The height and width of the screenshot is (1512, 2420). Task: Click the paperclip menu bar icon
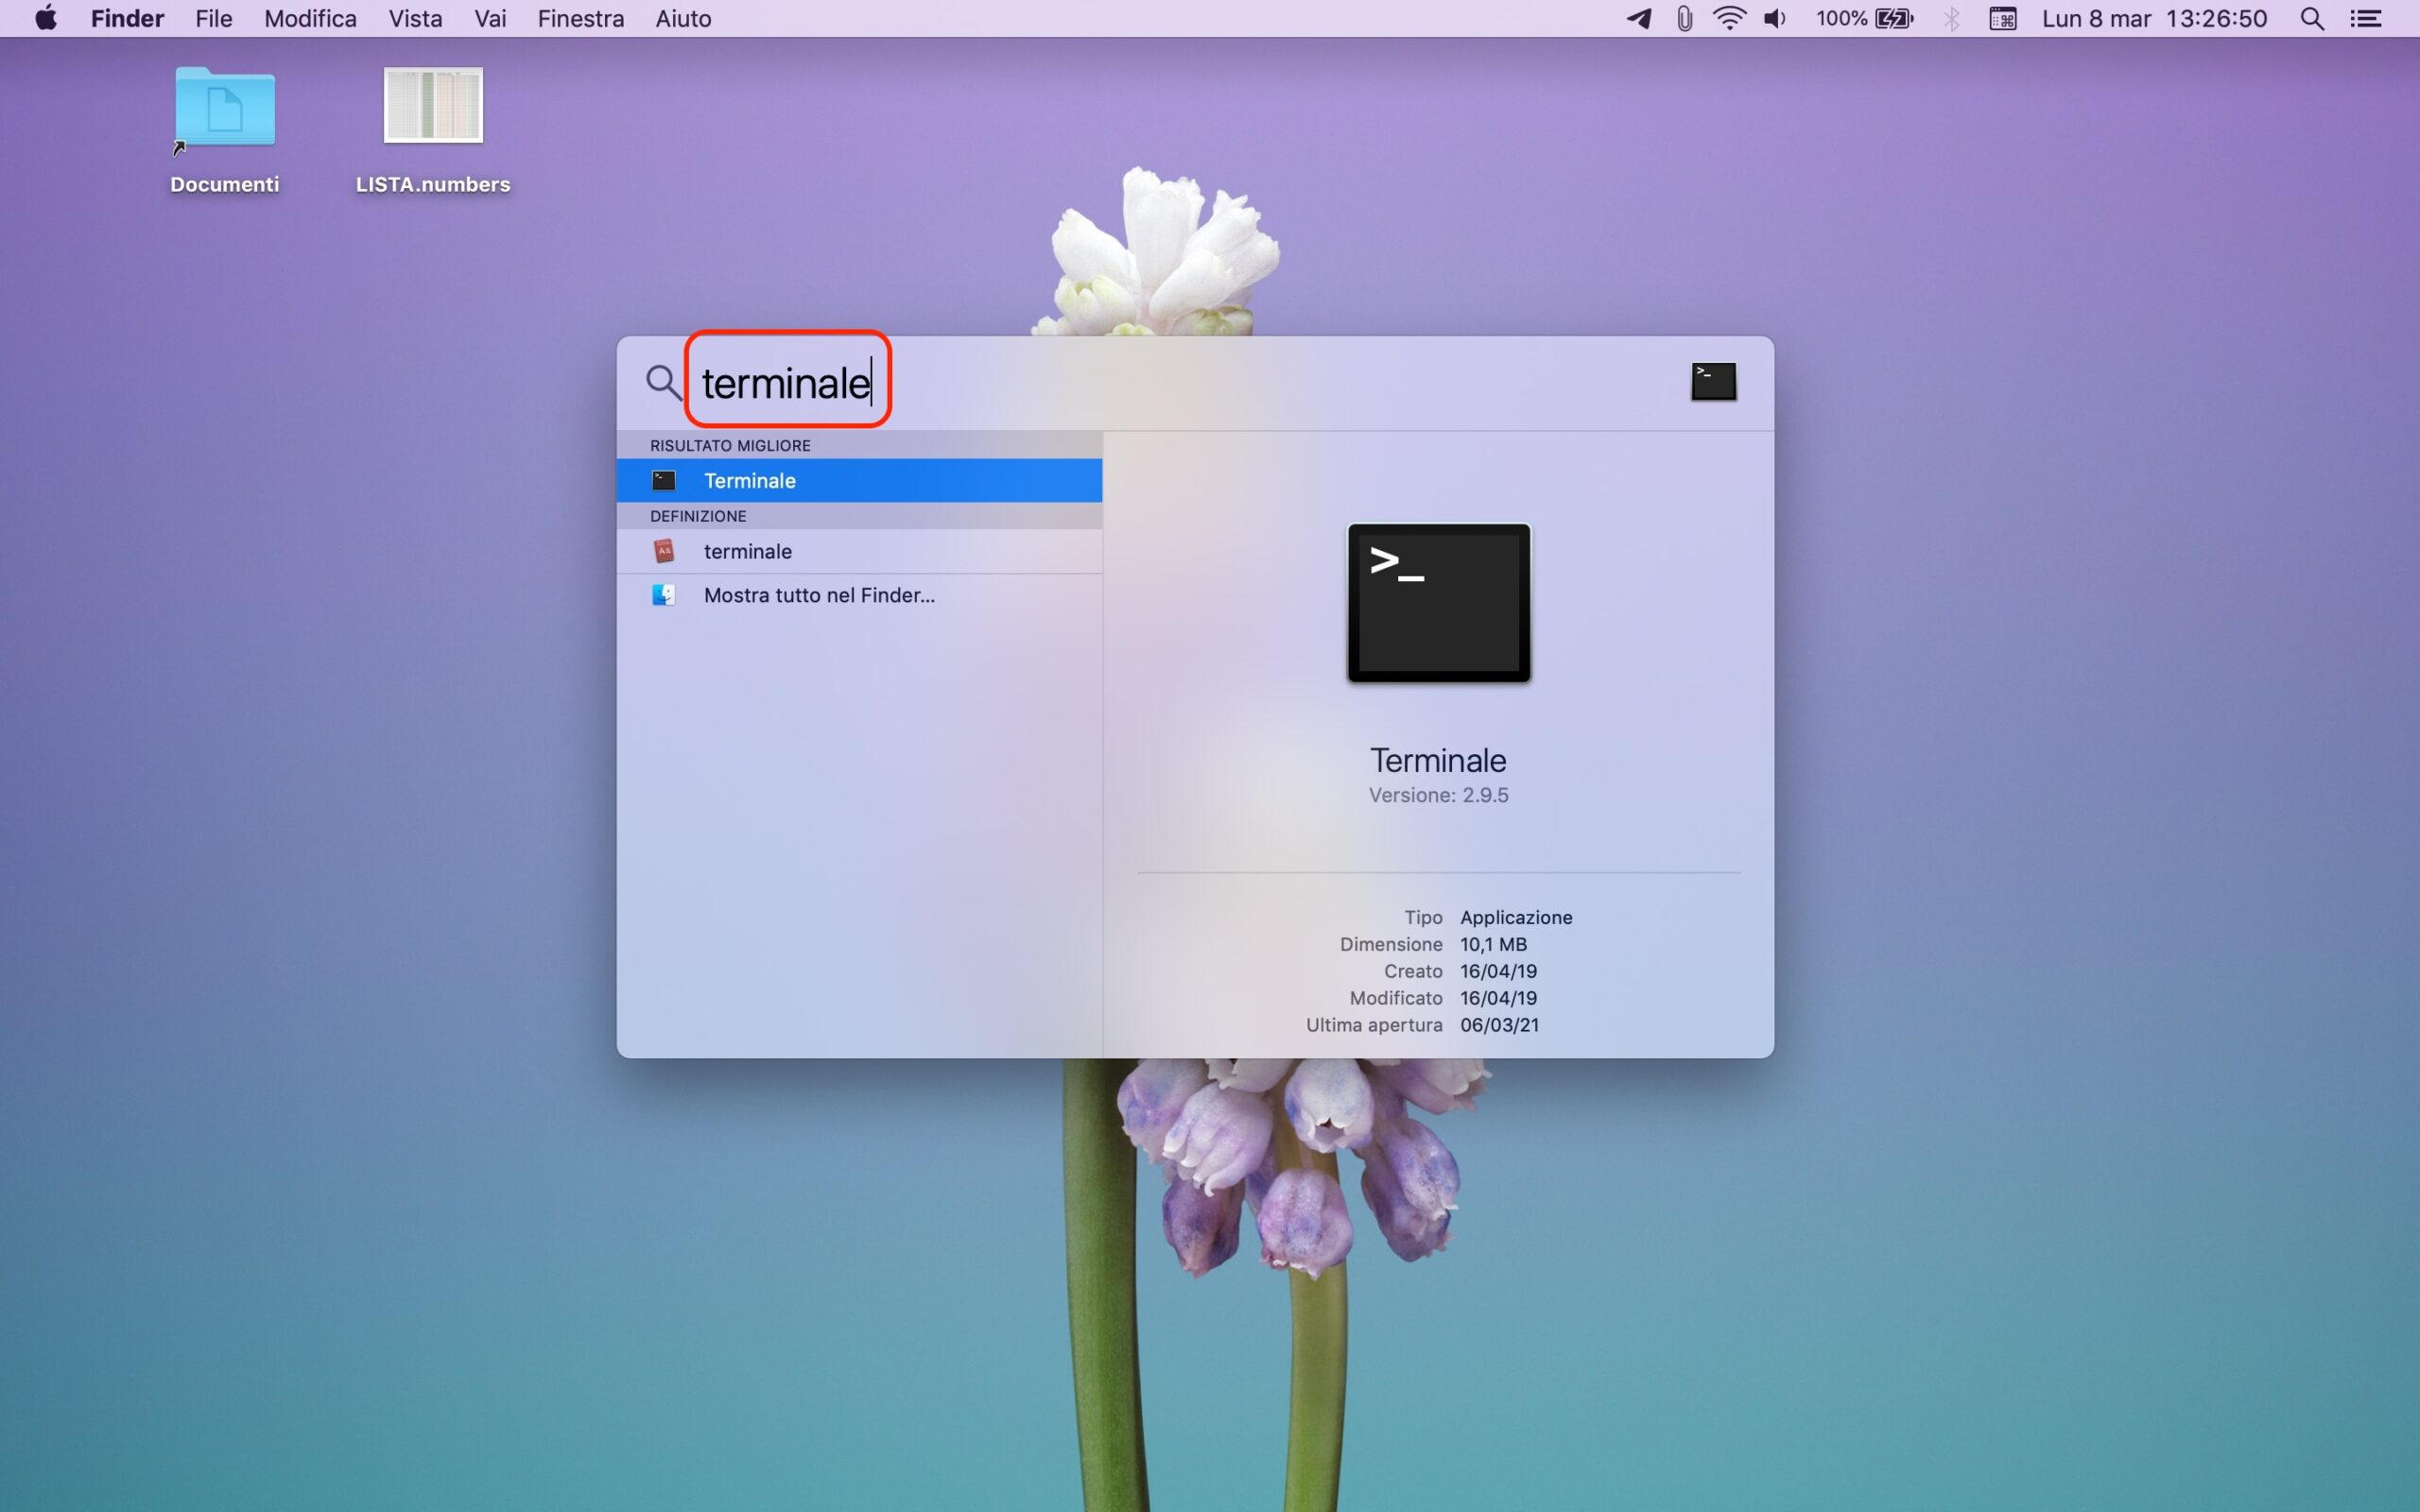coord(1685,19)
